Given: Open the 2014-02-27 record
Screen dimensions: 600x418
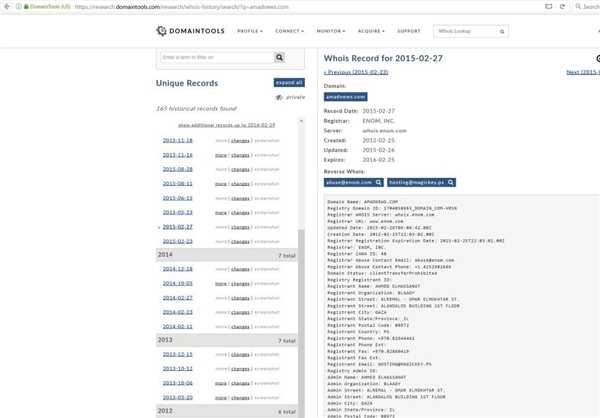Looking at the screenshot, I should pyautogui.click(x=178, y=298).
